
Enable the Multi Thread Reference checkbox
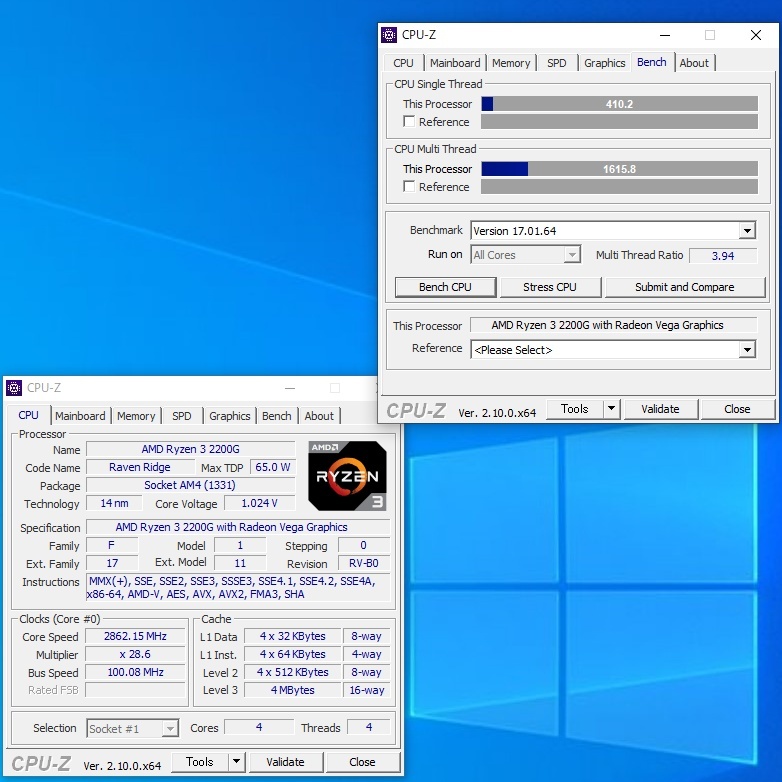click(409, 187)
